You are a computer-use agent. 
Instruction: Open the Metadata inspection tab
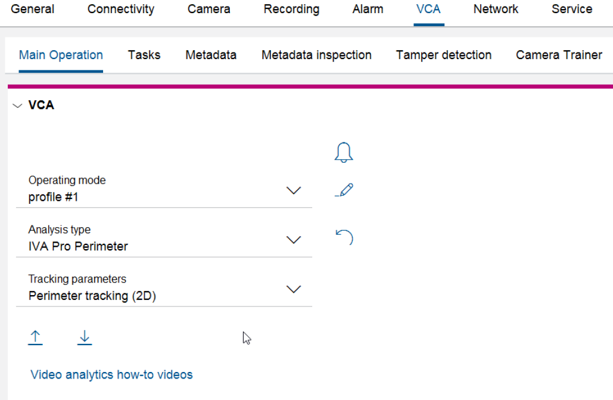point(316,55)
